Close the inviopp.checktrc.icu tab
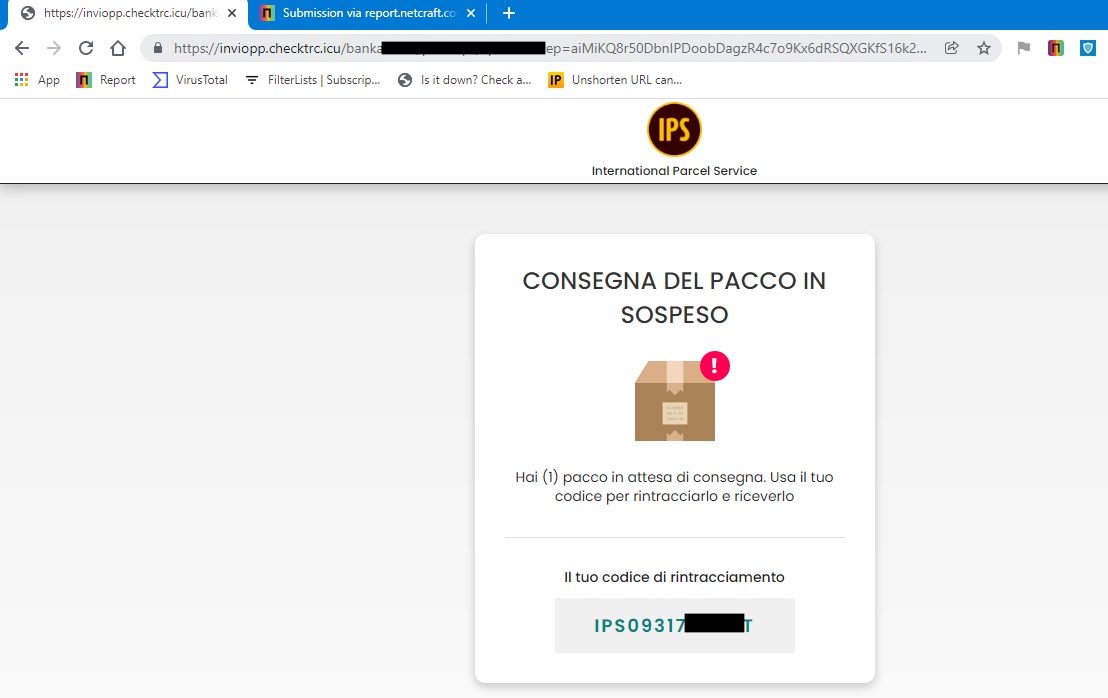 click(232, 13)
